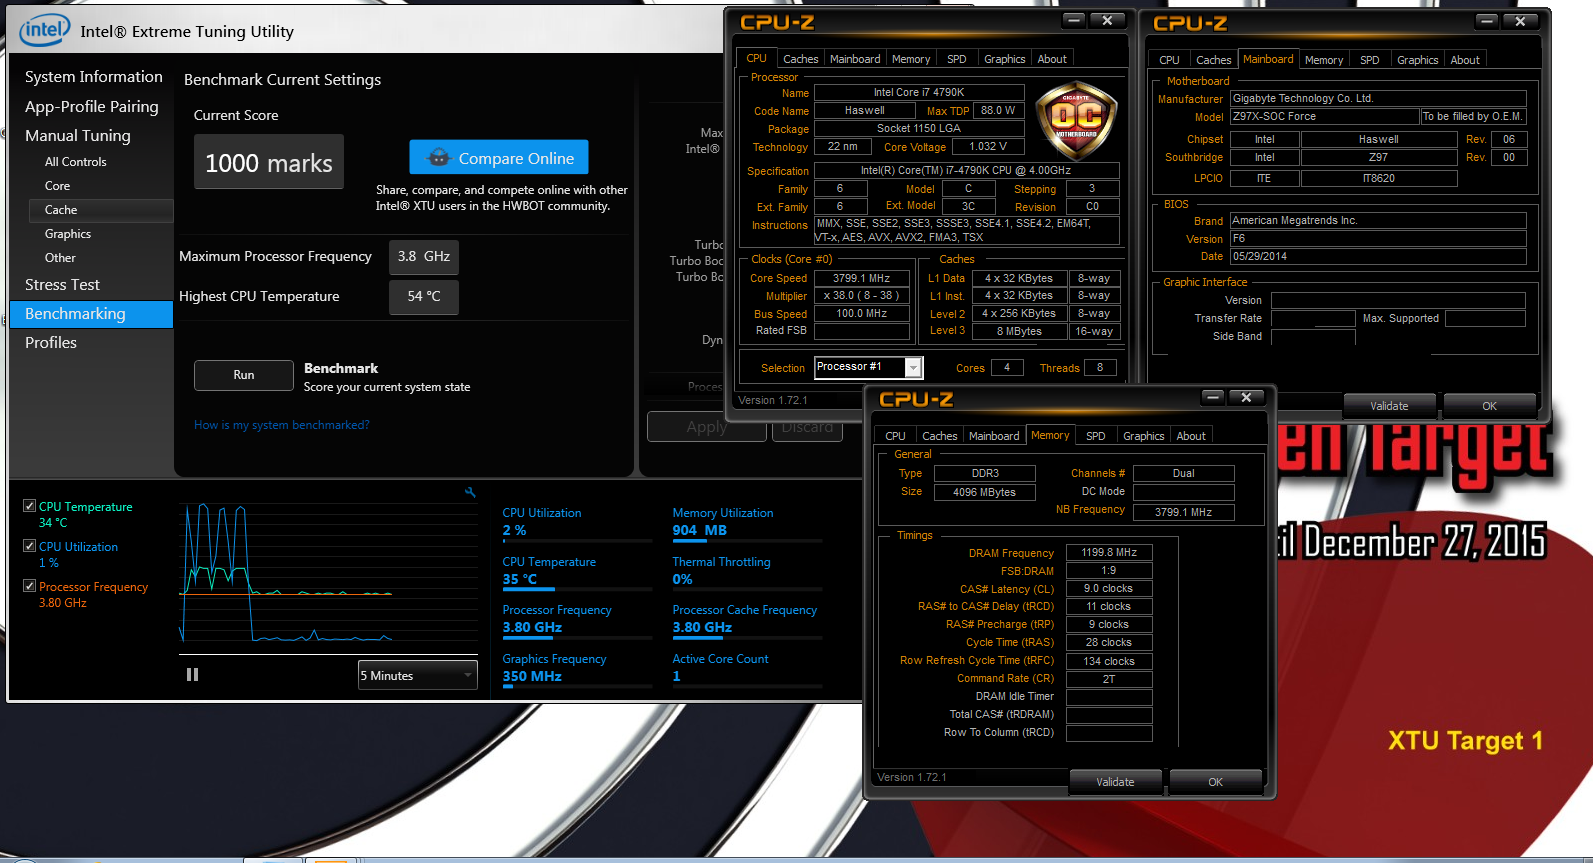
Task: Click the Intel logo in XTU title
Action: (x=44, y=30)
